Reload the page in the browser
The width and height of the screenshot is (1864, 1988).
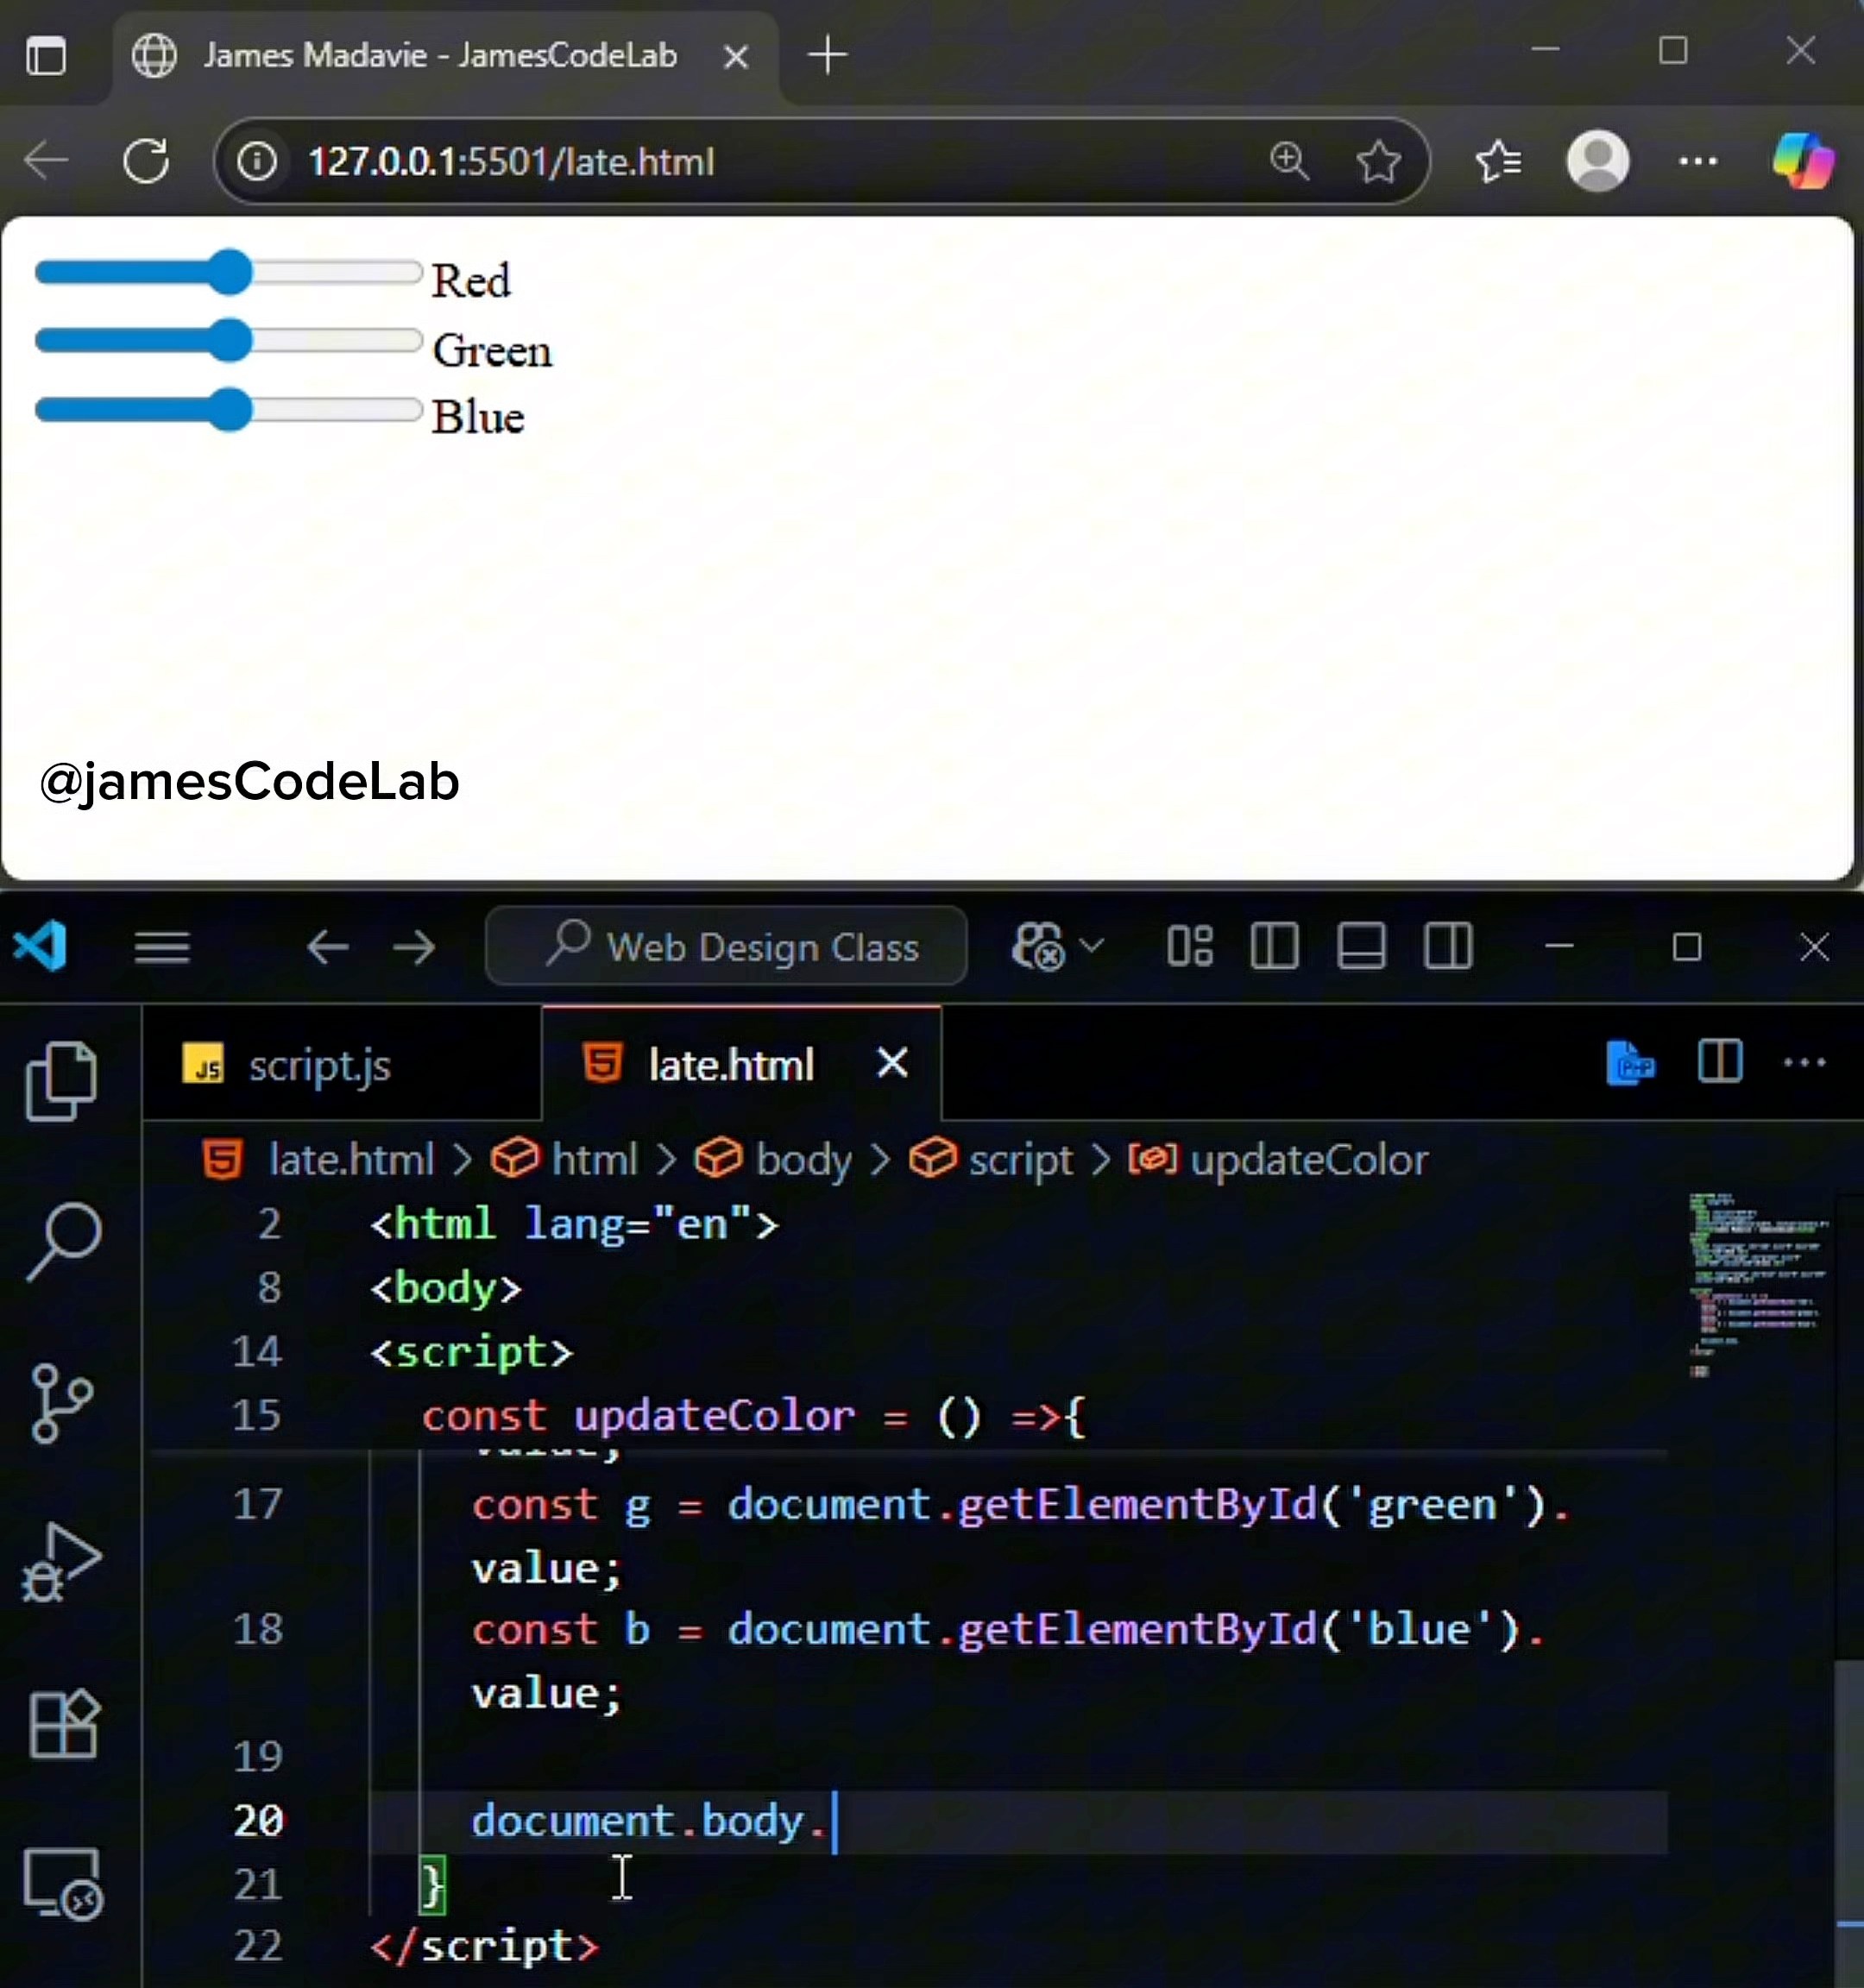pyautogui.click(x=147, y=161)
